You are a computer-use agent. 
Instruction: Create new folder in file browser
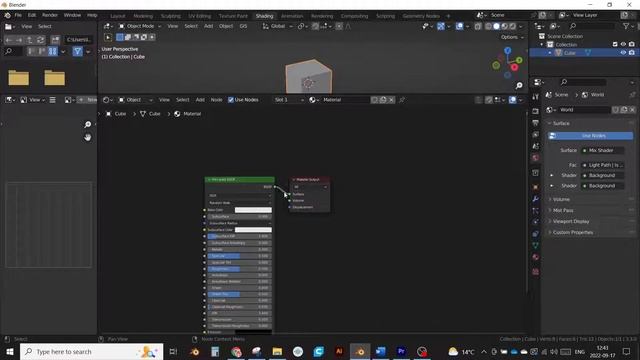[x=55, y=40]
